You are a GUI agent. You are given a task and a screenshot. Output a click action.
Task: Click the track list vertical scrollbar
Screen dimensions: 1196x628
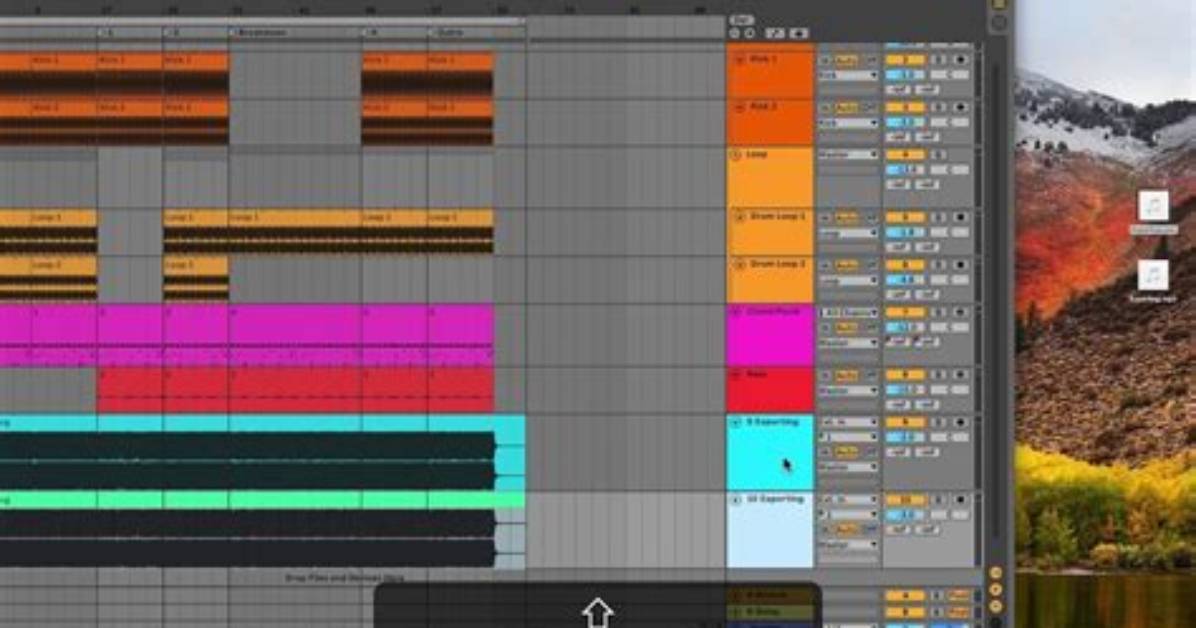(x=998, y=298)
